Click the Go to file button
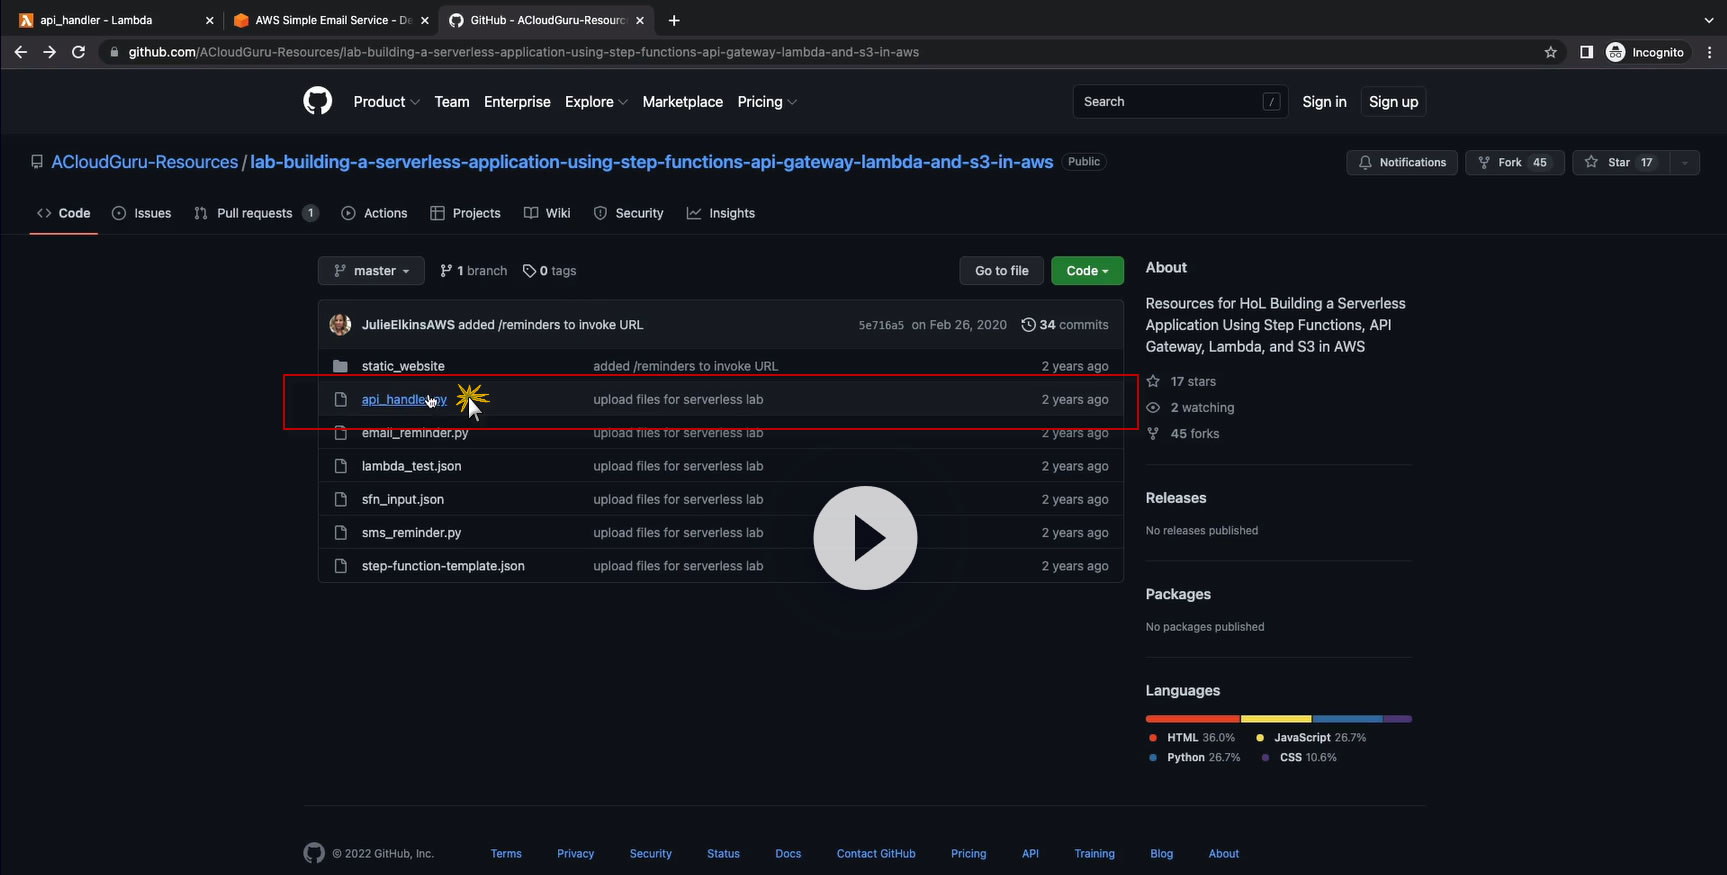 pos(1002,271)
